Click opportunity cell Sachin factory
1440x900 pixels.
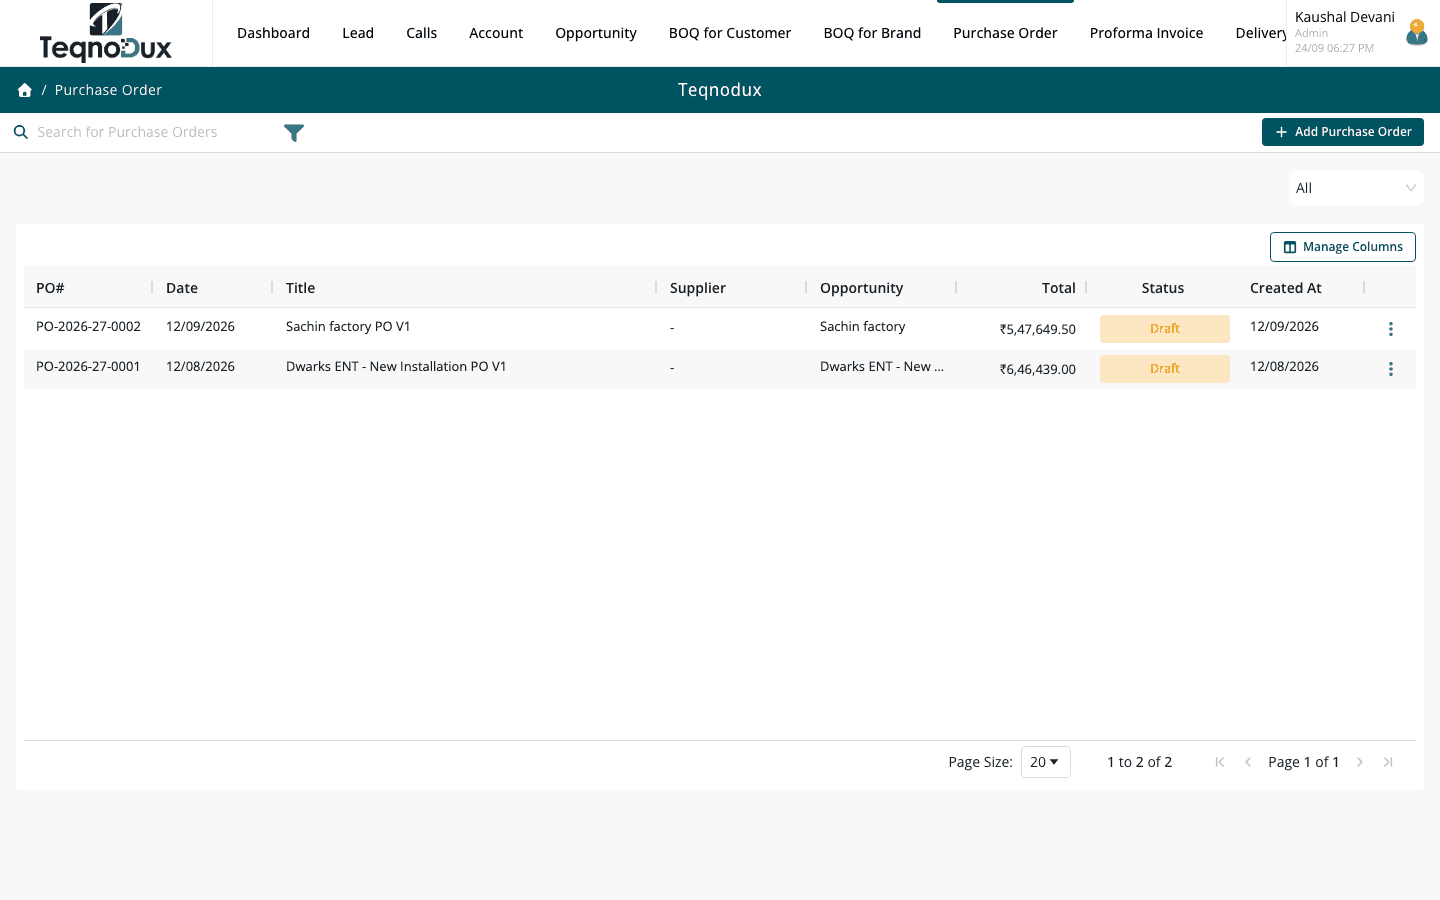[x=862, y=327]
